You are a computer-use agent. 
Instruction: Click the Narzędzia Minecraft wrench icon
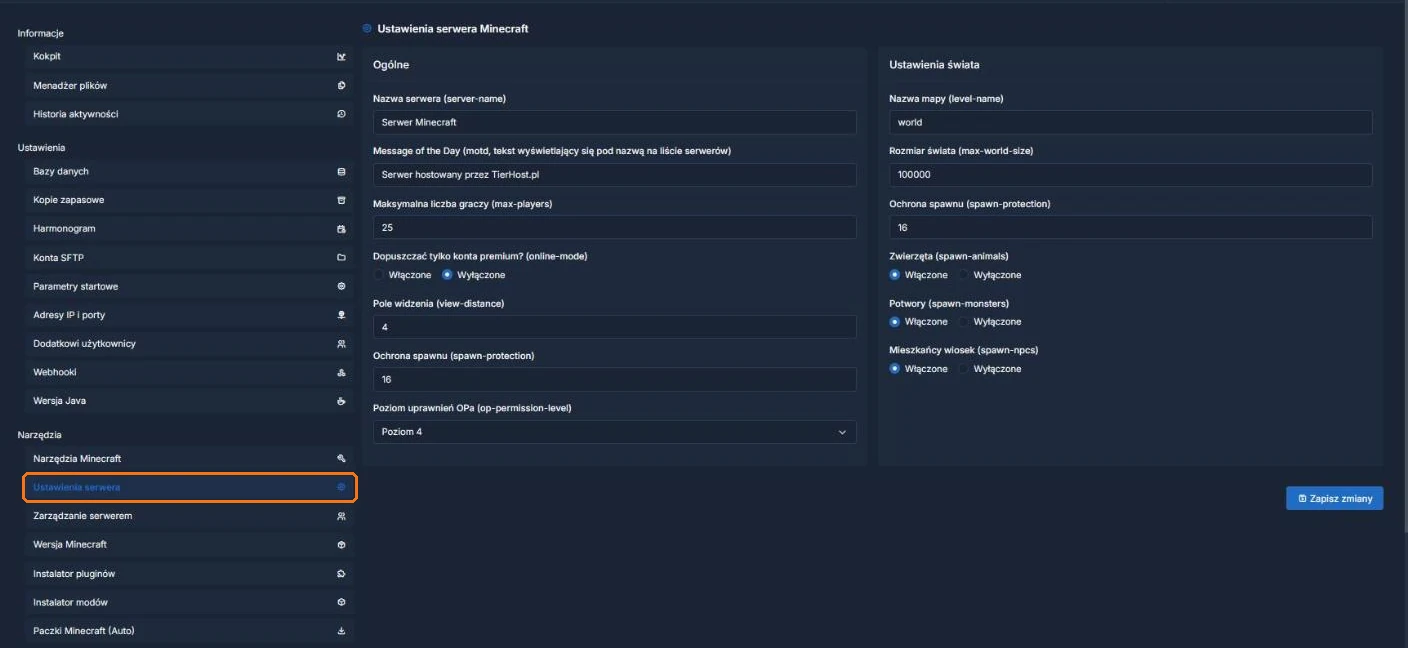pos(341,459)
